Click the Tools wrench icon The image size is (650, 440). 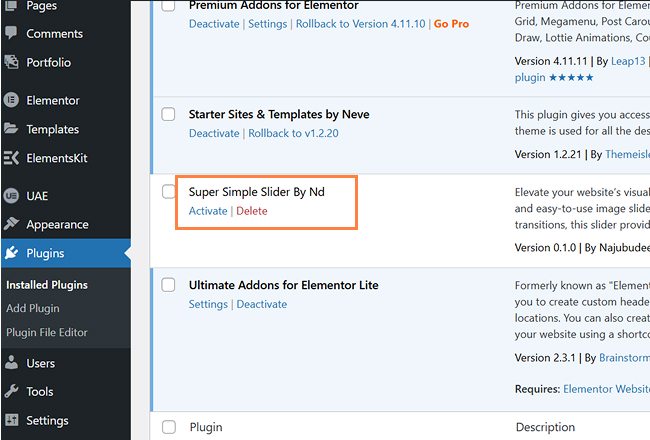coord(12,392)
